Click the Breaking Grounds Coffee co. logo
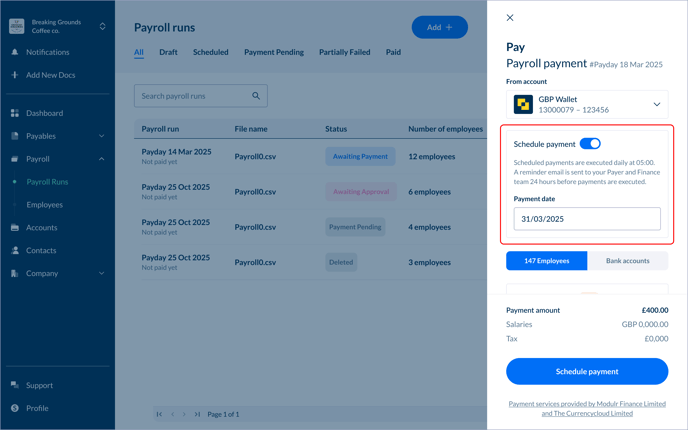 [x=17, y=26]
